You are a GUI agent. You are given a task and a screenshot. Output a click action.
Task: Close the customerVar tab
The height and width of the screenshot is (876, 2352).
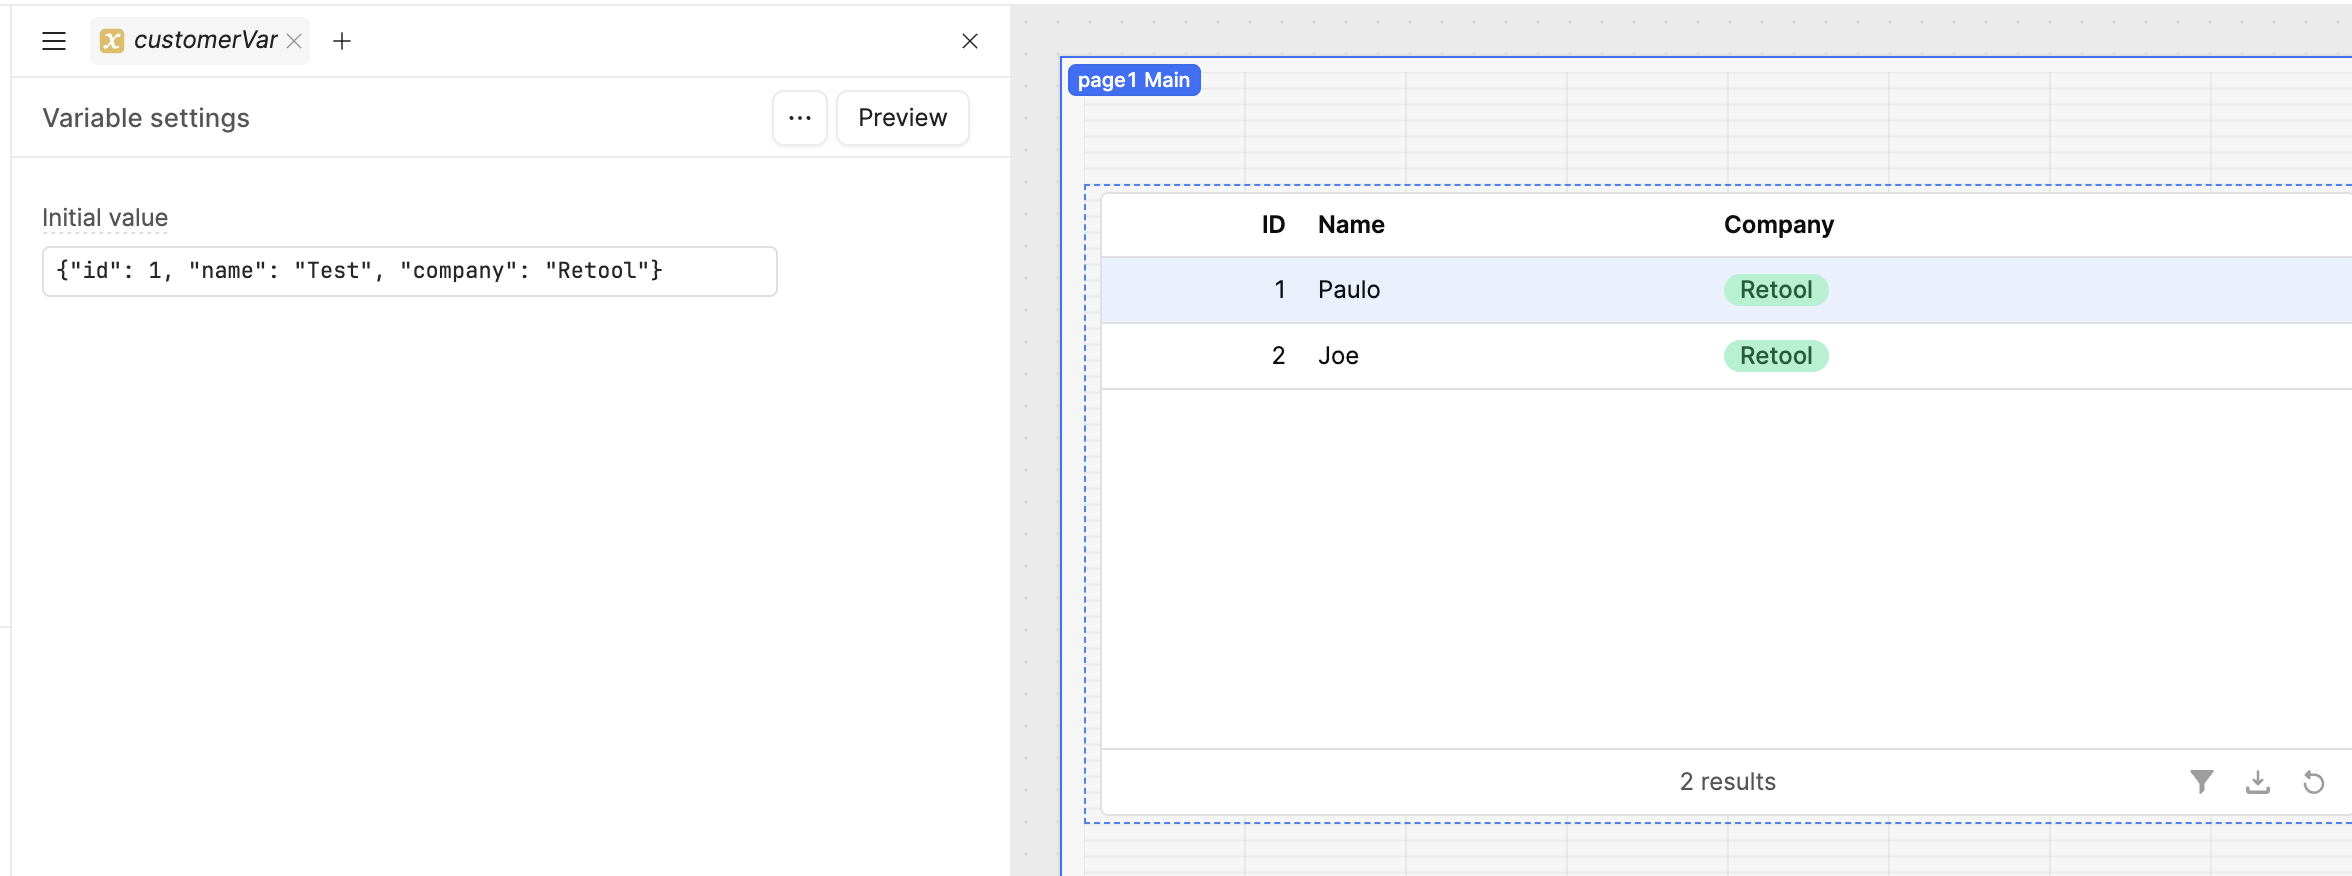294,41
